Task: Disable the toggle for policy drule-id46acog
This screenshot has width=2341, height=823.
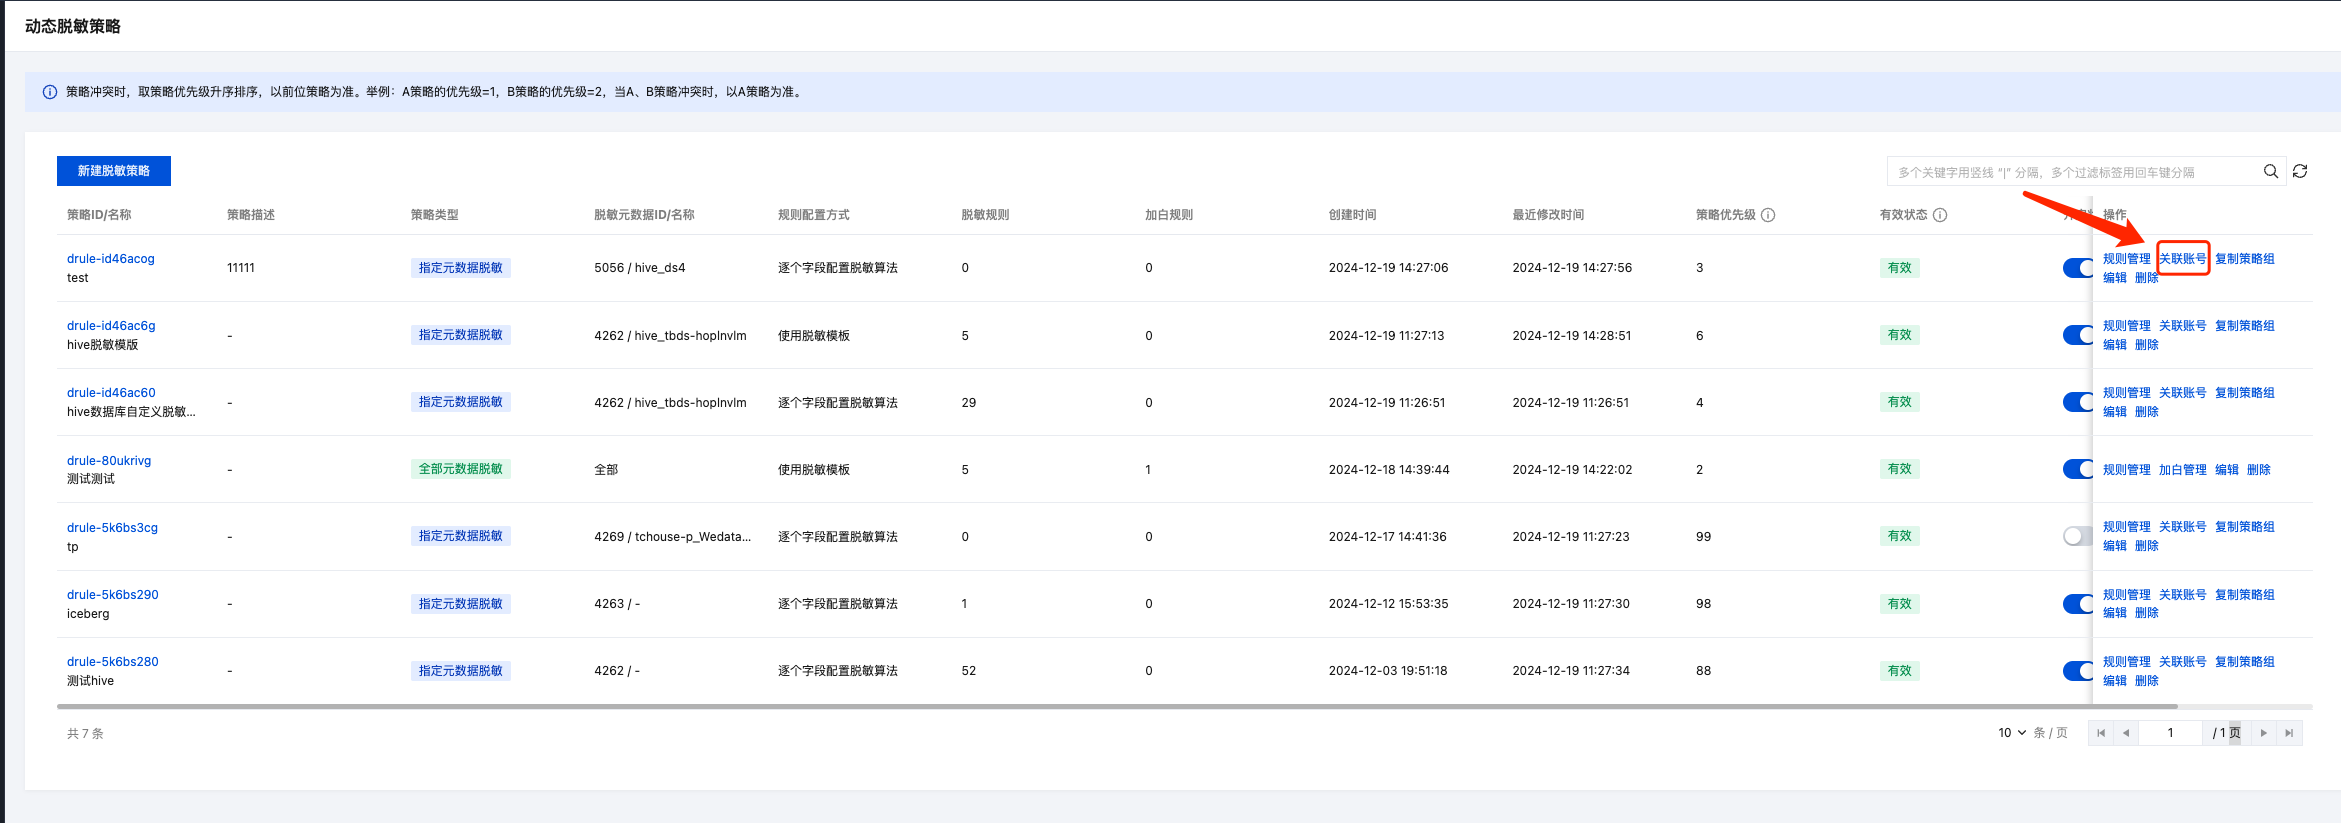Action: 2076,268
